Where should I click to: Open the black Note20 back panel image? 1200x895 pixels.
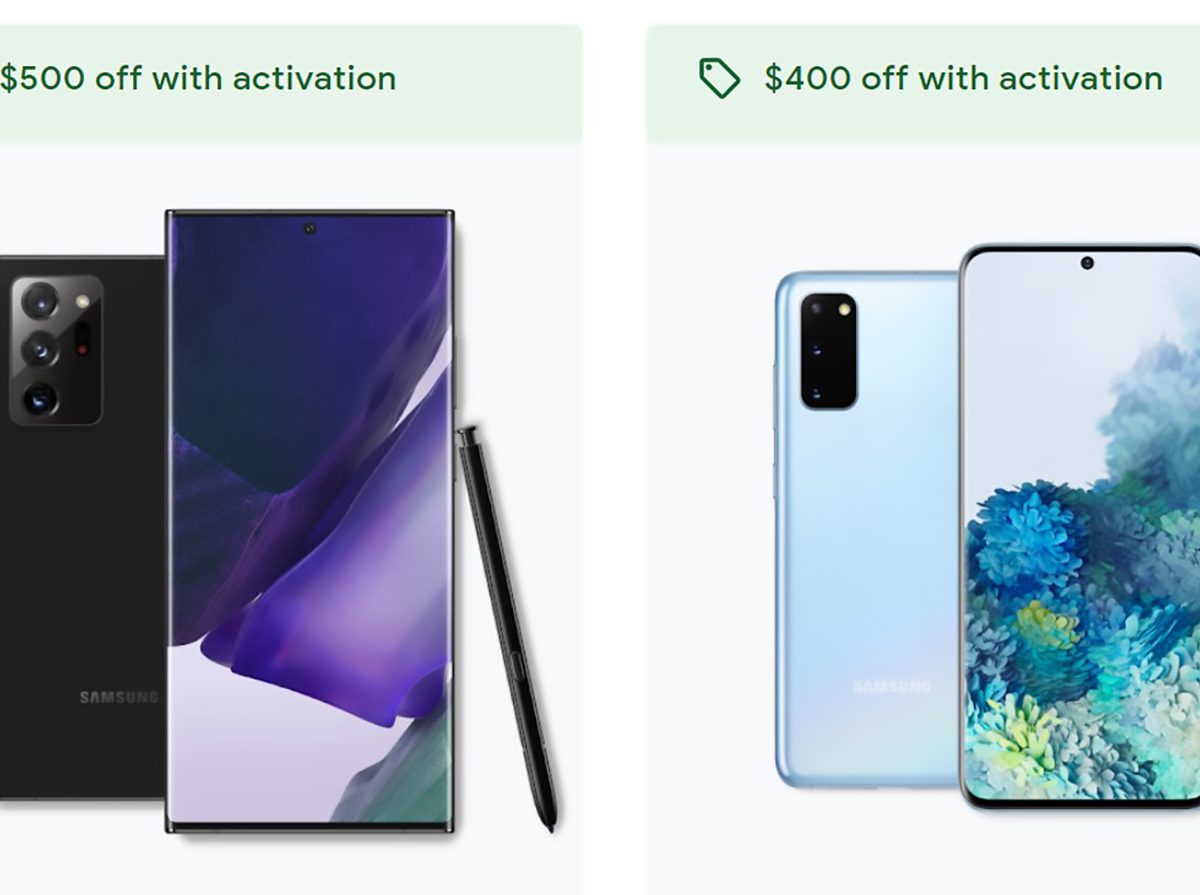click(83, 527)
